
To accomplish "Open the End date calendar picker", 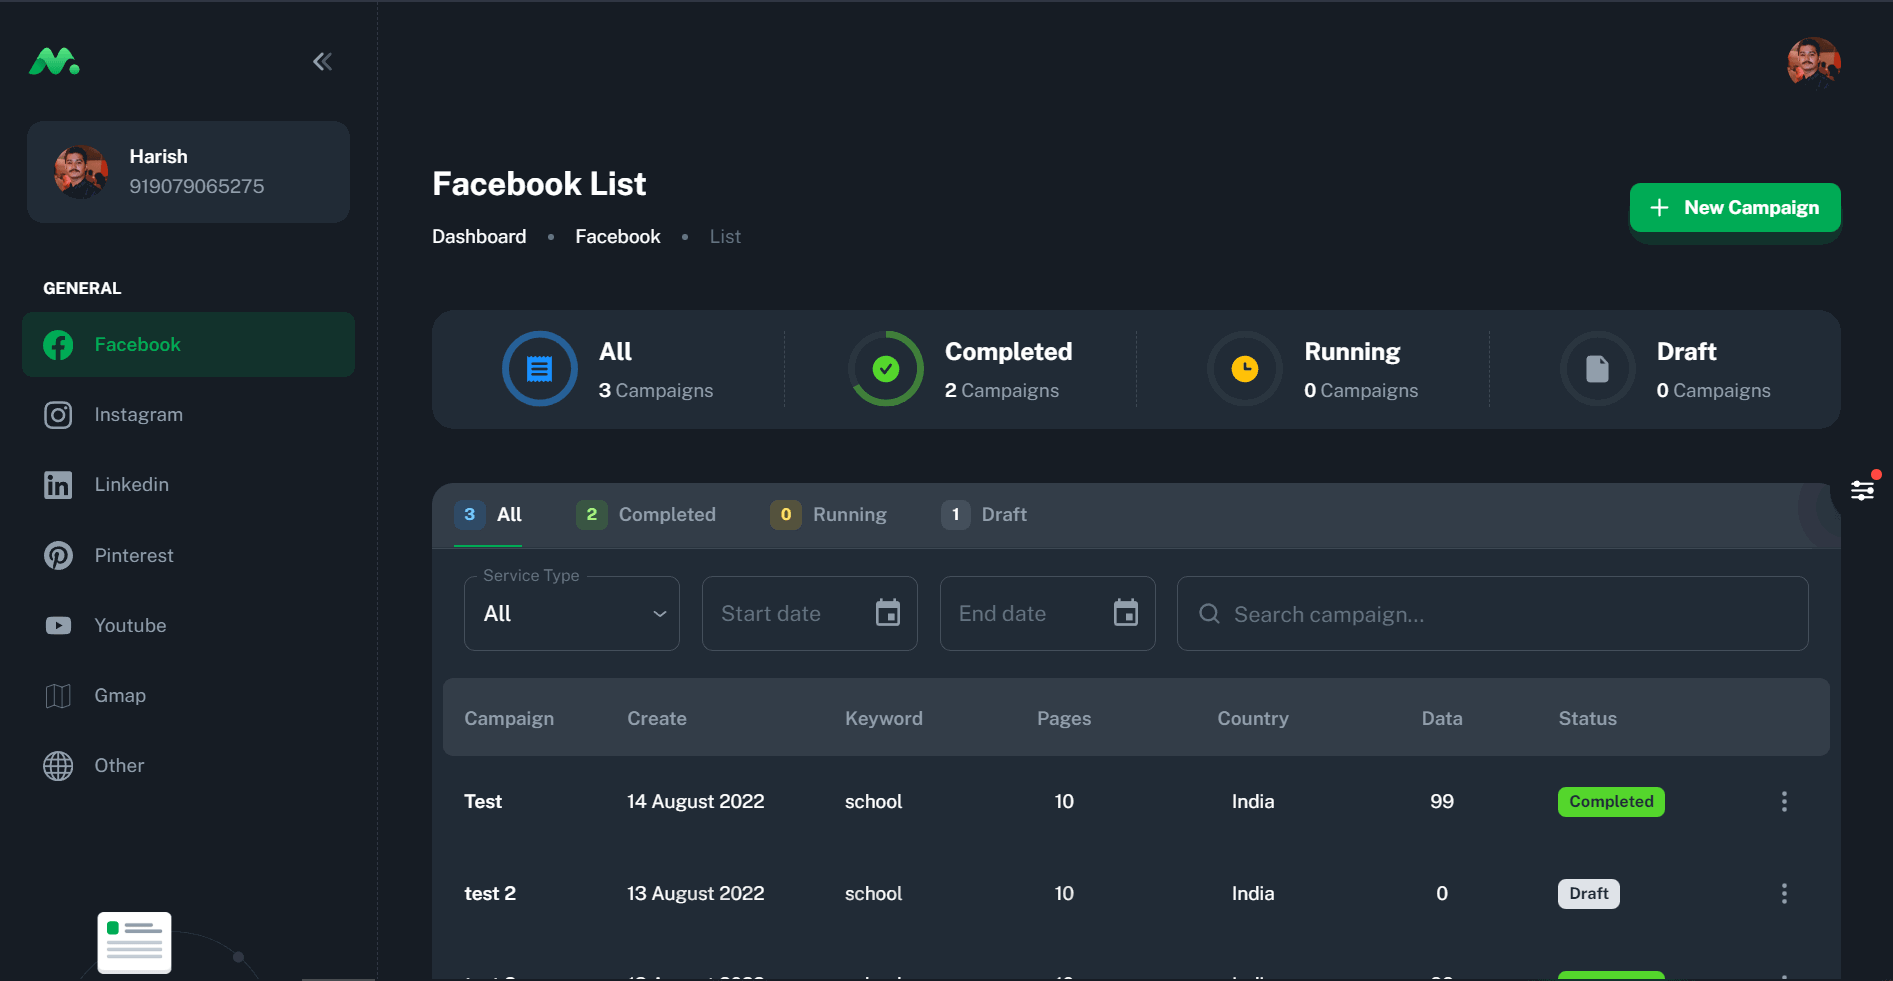I will pos(1126,613).
